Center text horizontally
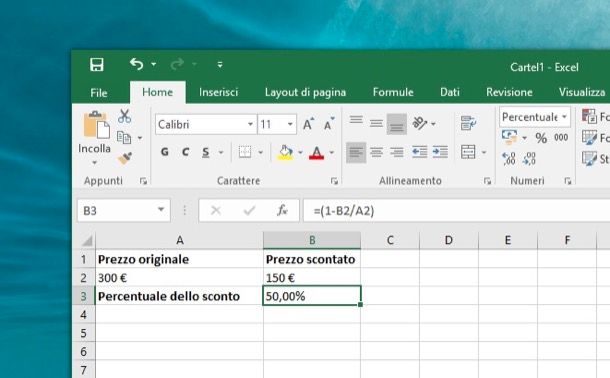610x378 pixels. click(376, 152)
